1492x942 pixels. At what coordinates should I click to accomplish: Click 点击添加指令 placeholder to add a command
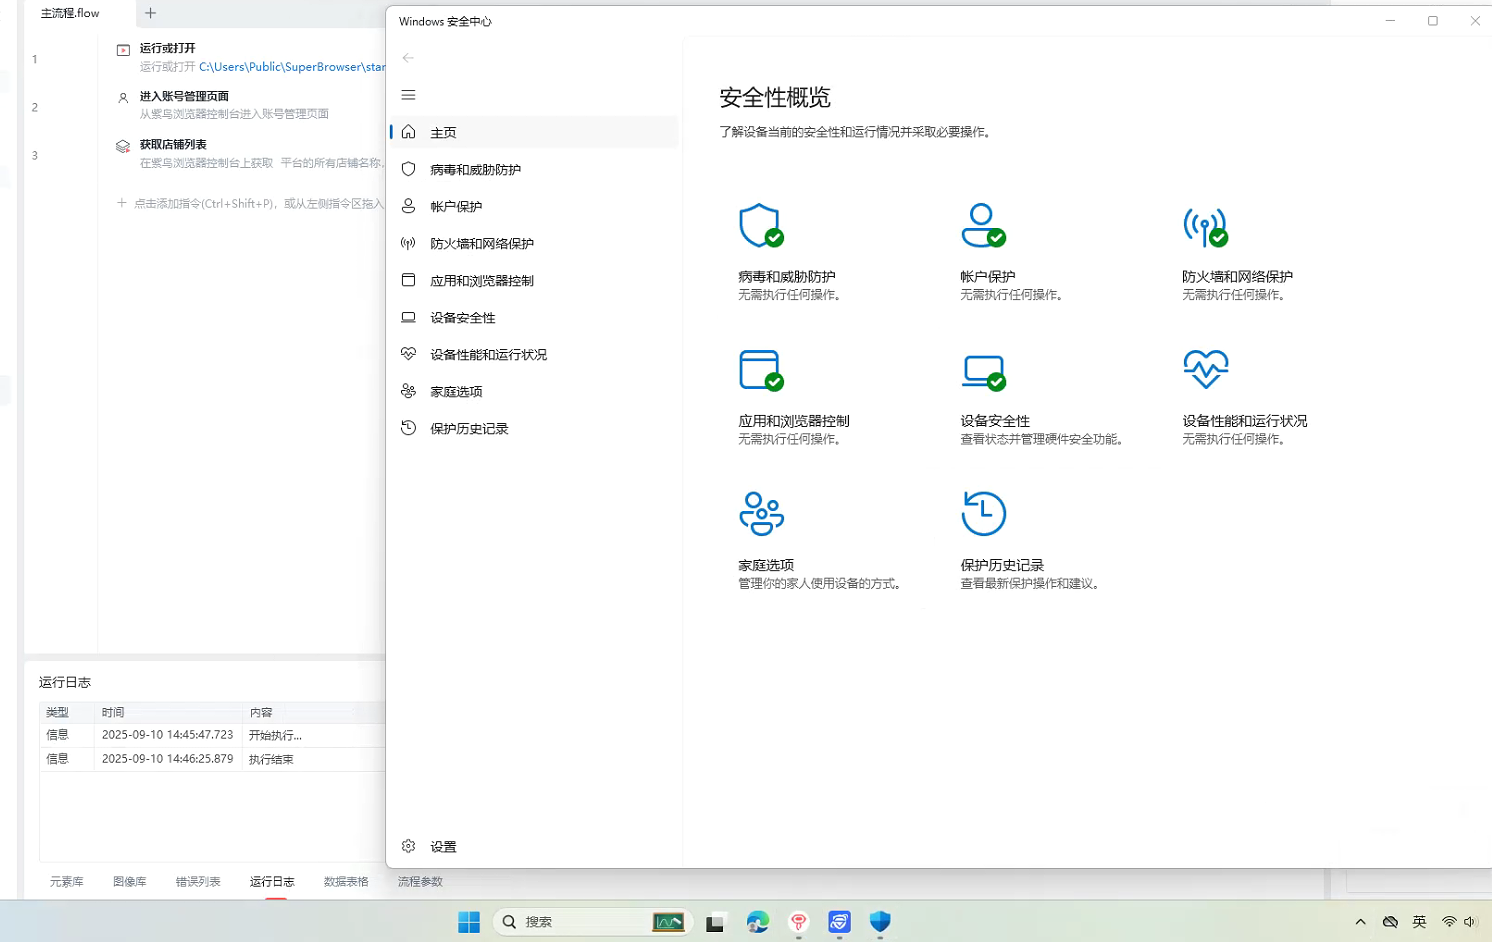(x=250, y=203)
